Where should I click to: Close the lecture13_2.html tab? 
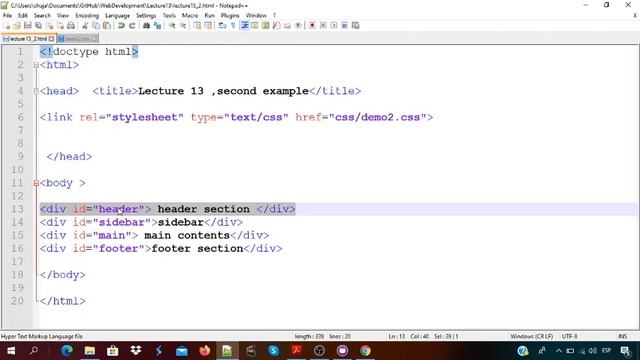click(51, 39)
